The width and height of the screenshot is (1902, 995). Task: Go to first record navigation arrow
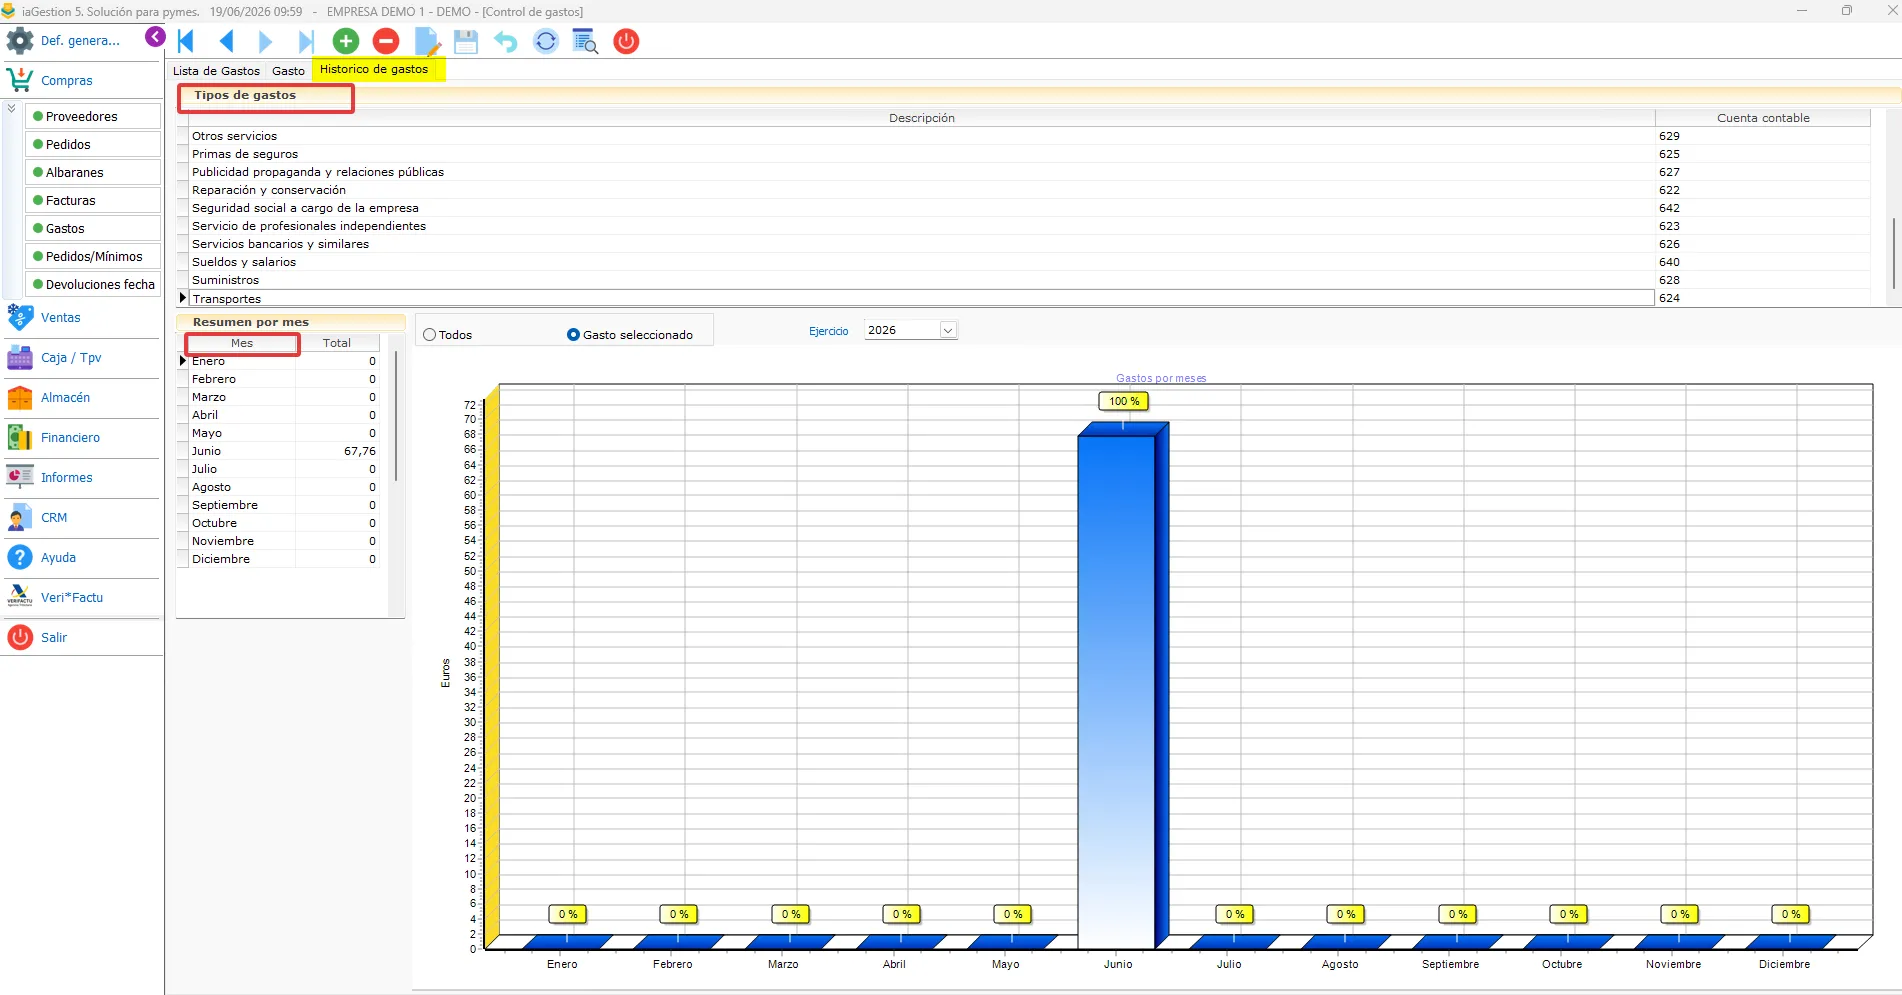click(186, 41)
